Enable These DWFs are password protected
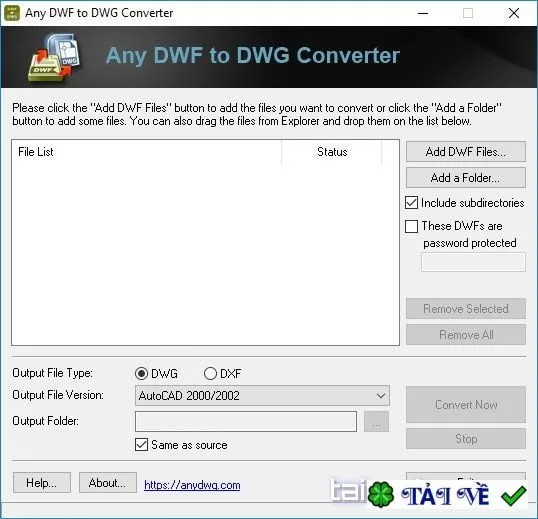The image size is (538, 519). click(411, 226)
